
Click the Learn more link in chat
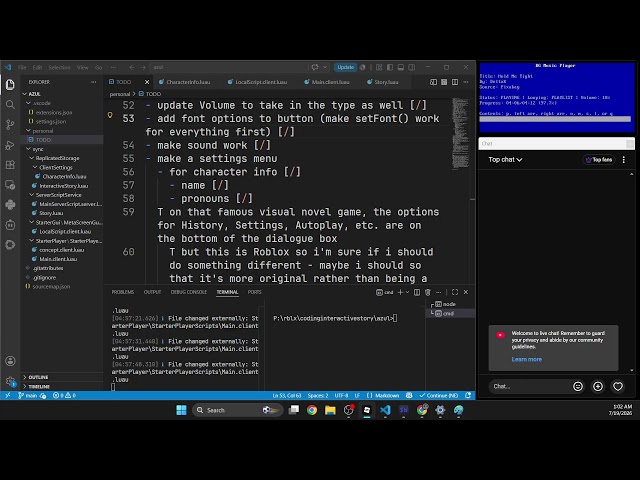[x=527, y=359]
